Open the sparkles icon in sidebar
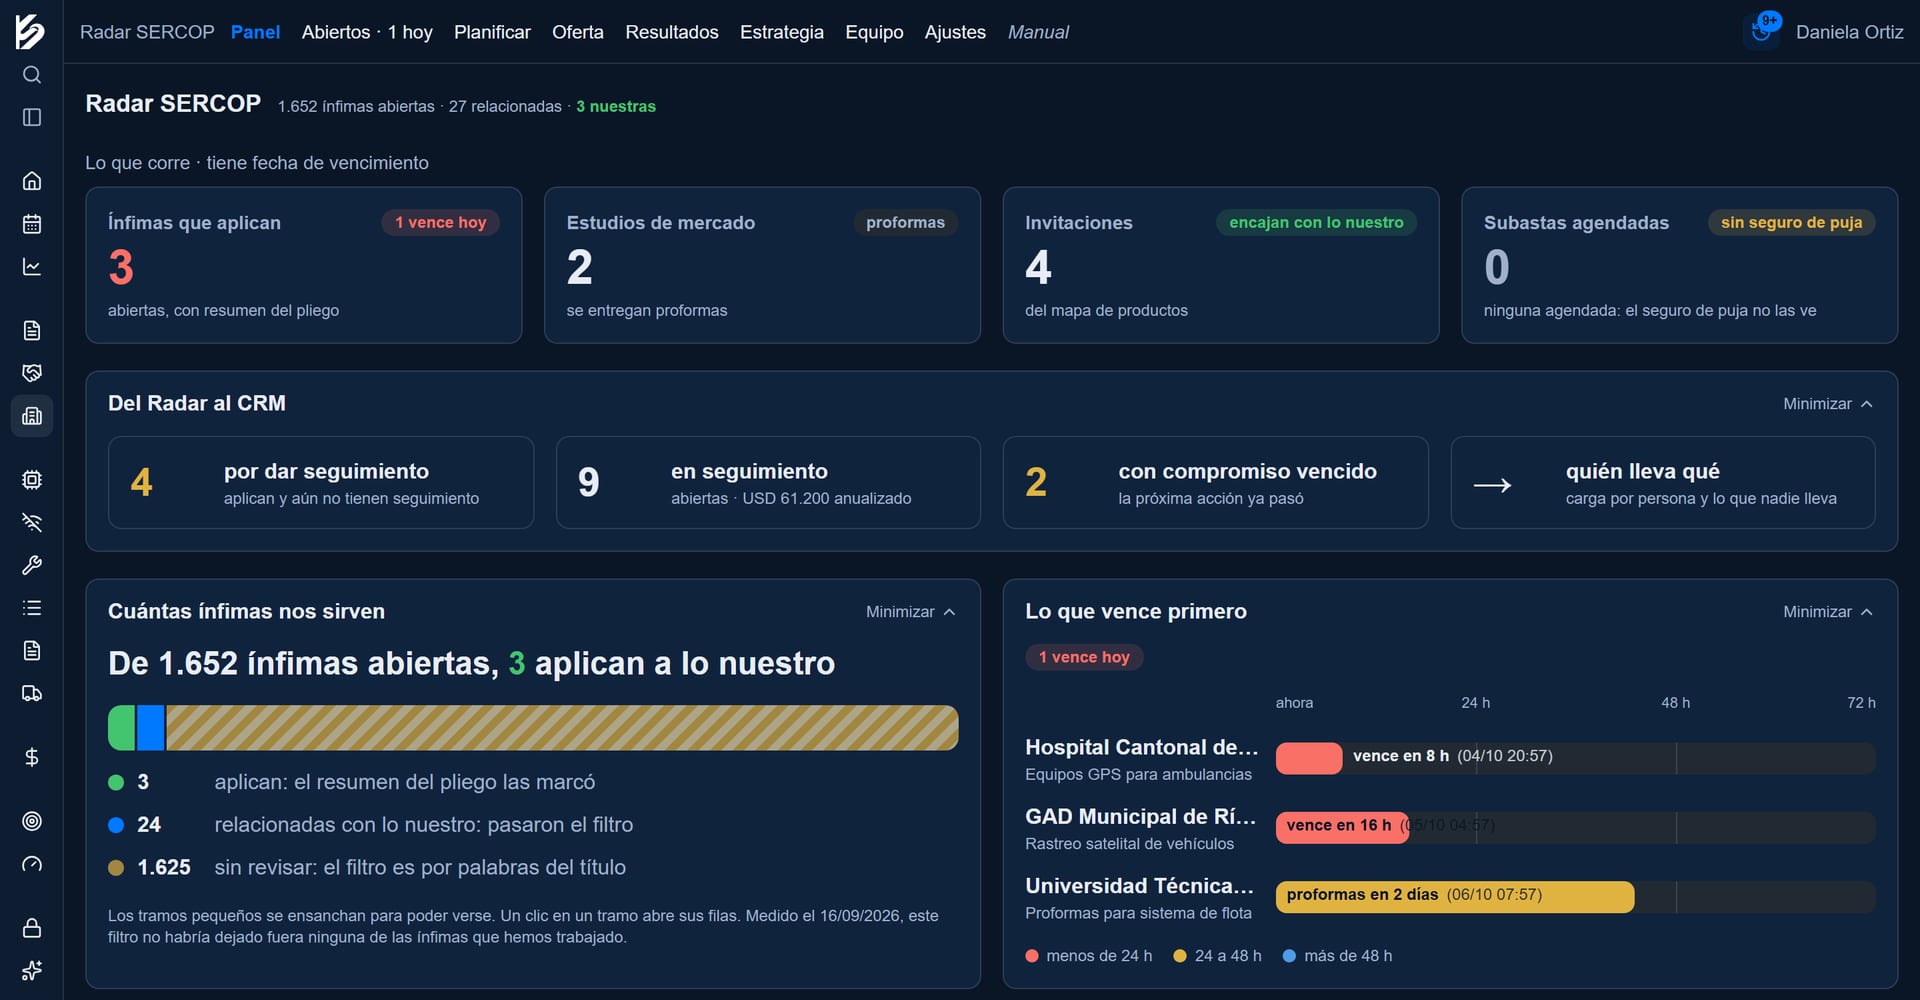 (x=32, y=970)
